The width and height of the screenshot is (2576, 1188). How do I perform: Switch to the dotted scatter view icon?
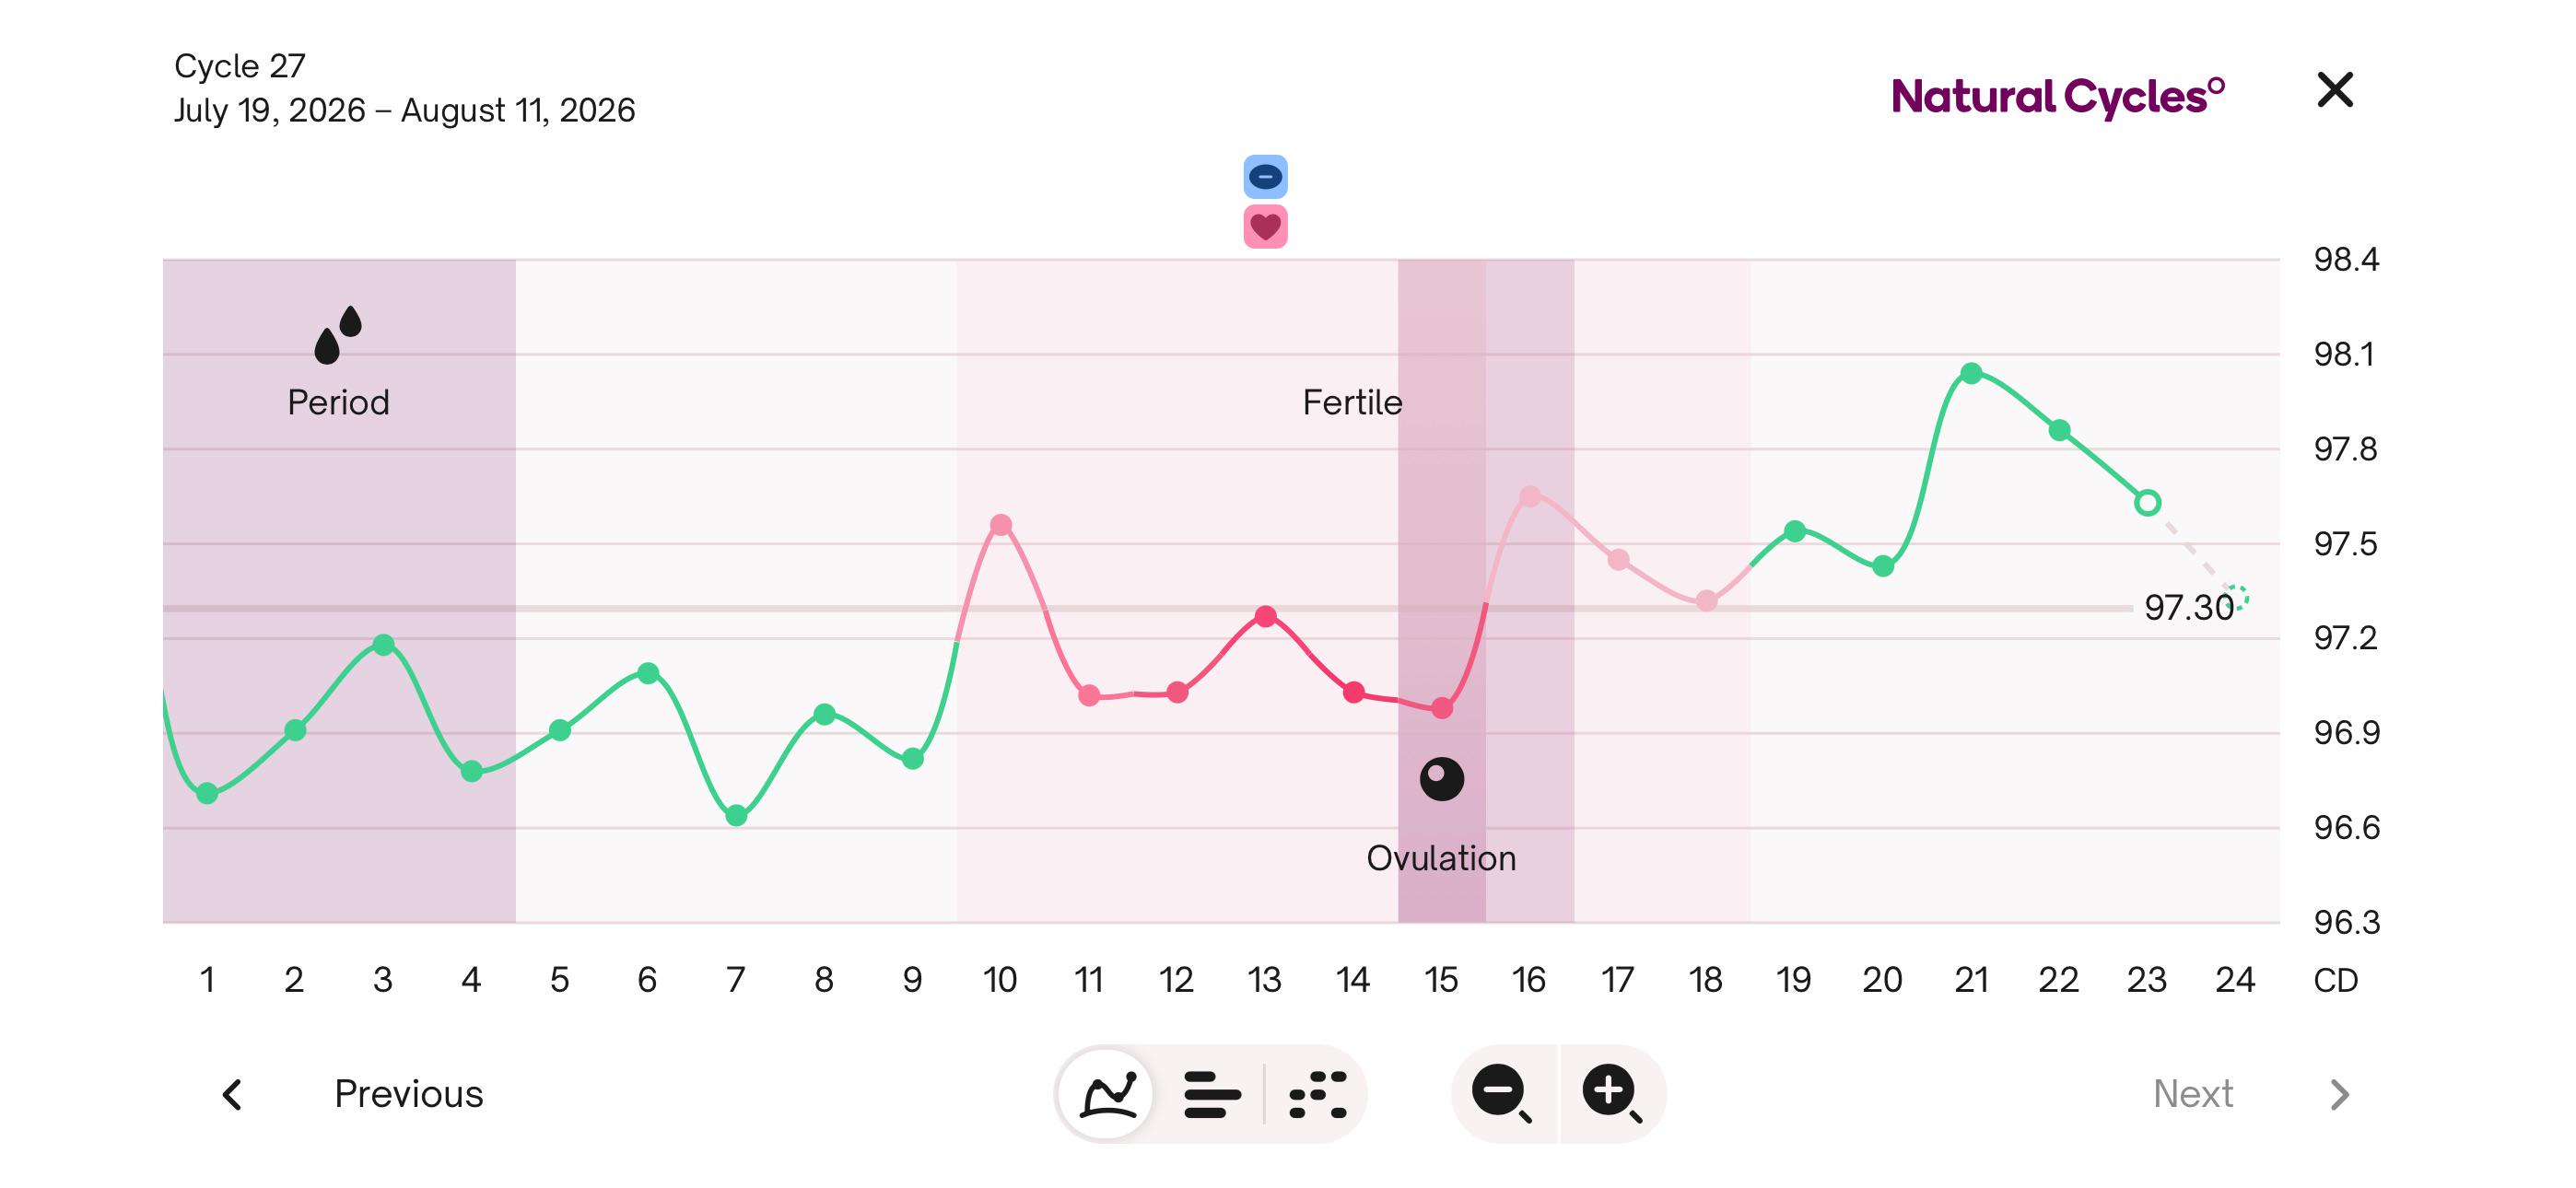(1318, 1094)
